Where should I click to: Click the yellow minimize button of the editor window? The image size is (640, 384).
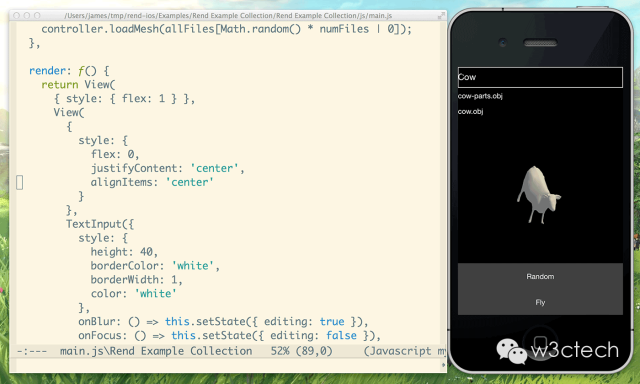coord(27,16)
